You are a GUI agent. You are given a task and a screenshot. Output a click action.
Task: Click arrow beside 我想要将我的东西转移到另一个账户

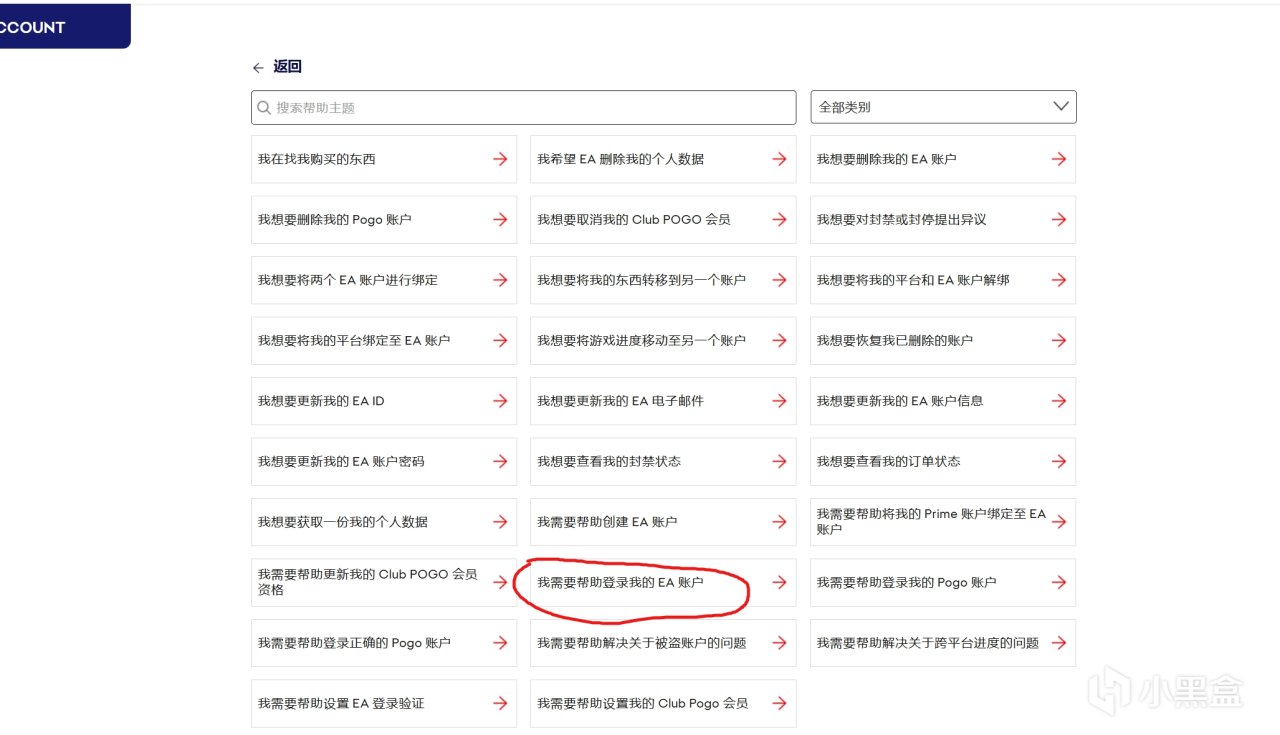[x=779, y=280]
